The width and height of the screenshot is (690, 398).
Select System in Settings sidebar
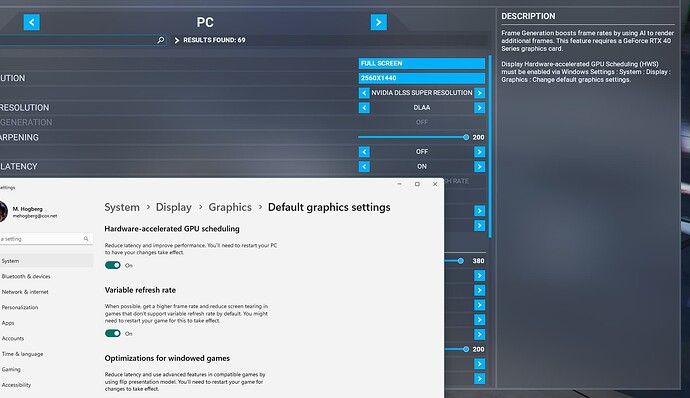(46, 261)
